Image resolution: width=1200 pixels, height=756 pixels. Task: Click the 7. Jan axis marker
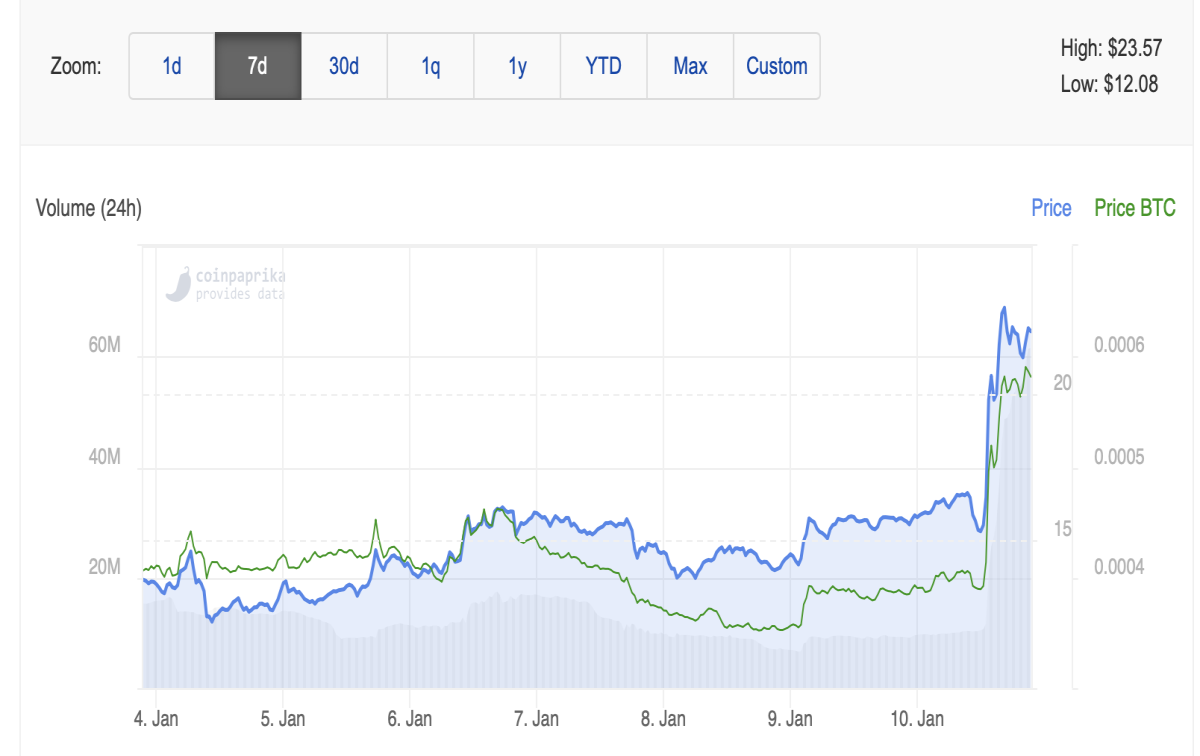(x=536, y=718)
